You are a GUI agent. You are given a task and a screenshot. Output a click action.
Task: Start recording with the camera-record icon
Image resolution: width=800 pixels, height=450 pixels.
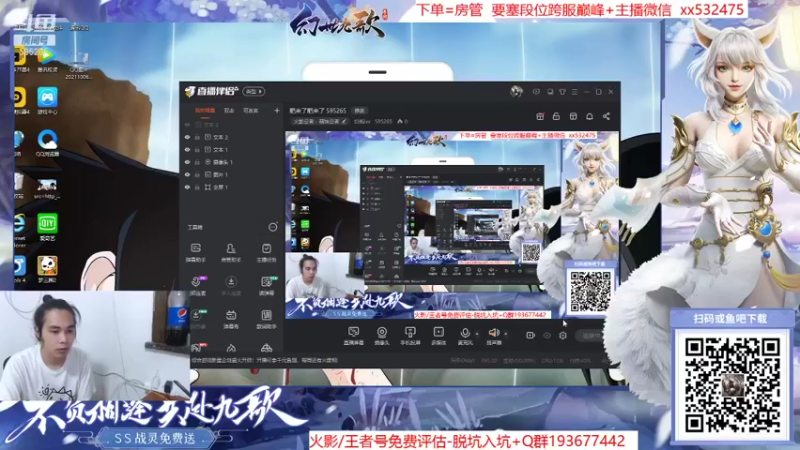pos(530,335)
